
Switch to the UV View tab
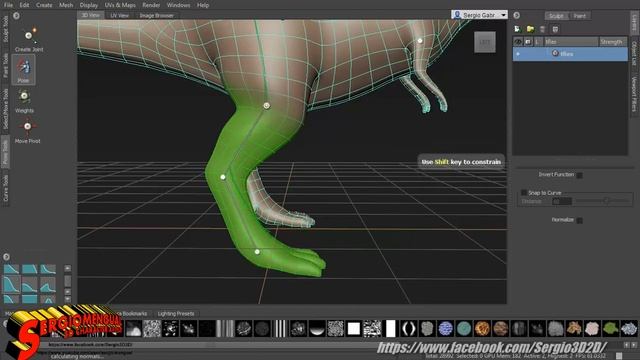120,16
